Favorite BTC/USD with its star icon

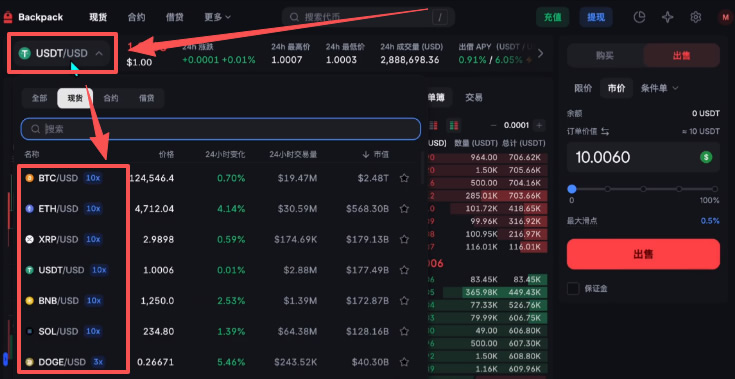[x=404, y=178]
